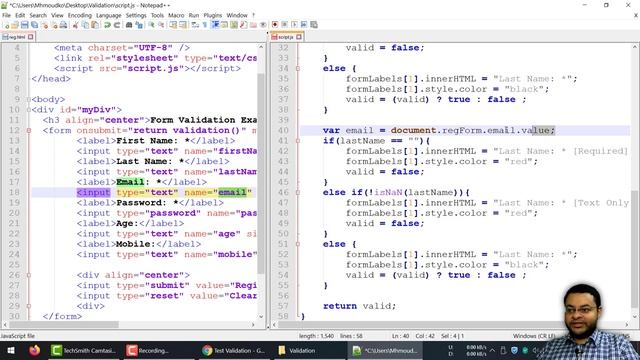The image size is (640, 360).
Task: Collapse the body tag fold at line 9
Action: pos(29,100)
